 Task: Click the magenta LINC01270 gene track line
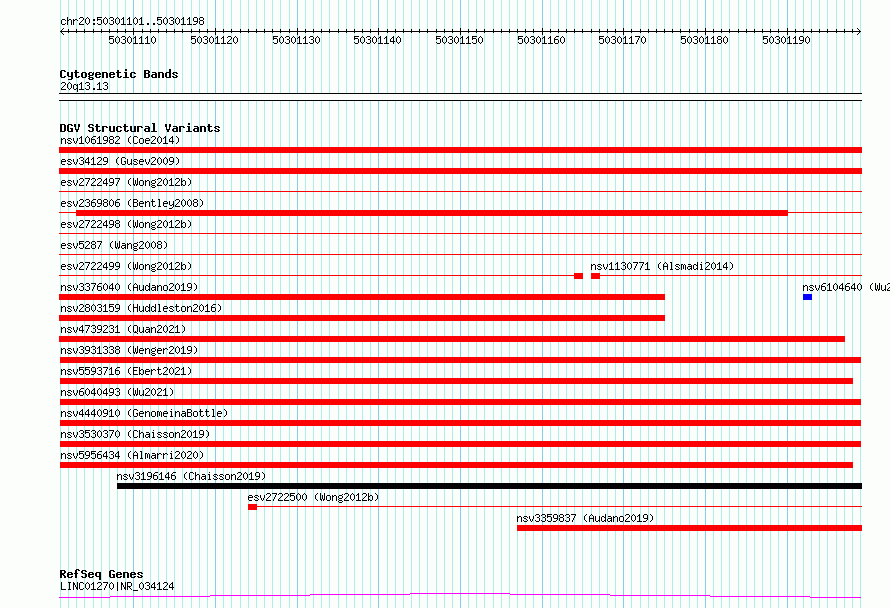(460, 595)
